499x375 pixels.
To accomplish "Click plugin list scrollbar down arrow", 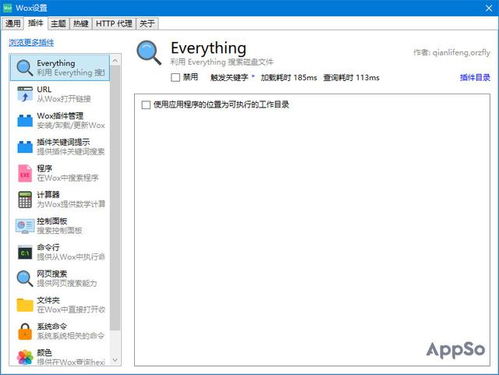I will 115,360.
